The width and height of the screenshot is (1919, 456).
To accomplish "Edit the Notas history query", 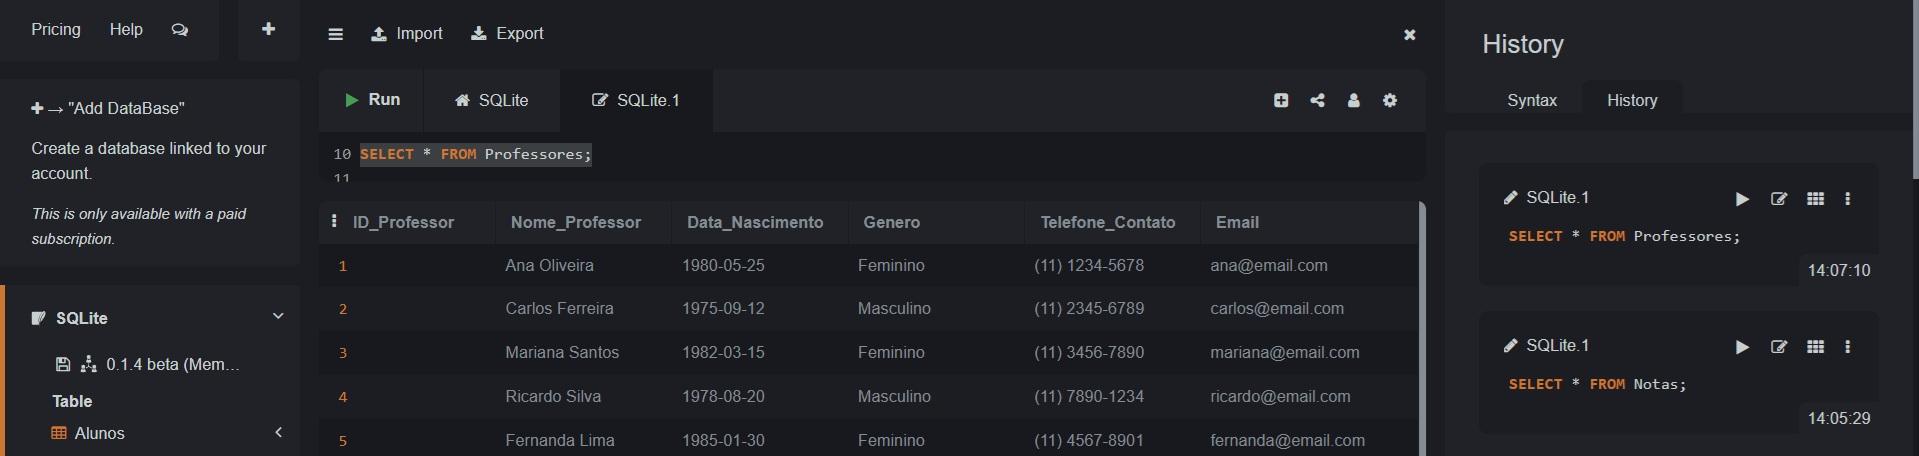I will point(1779,347).
